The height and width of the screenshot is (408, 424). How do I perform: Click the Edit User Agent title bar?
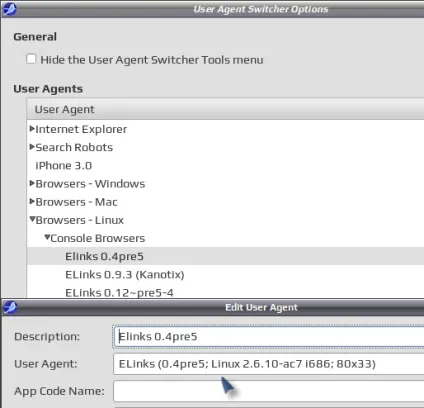[213, 307]
